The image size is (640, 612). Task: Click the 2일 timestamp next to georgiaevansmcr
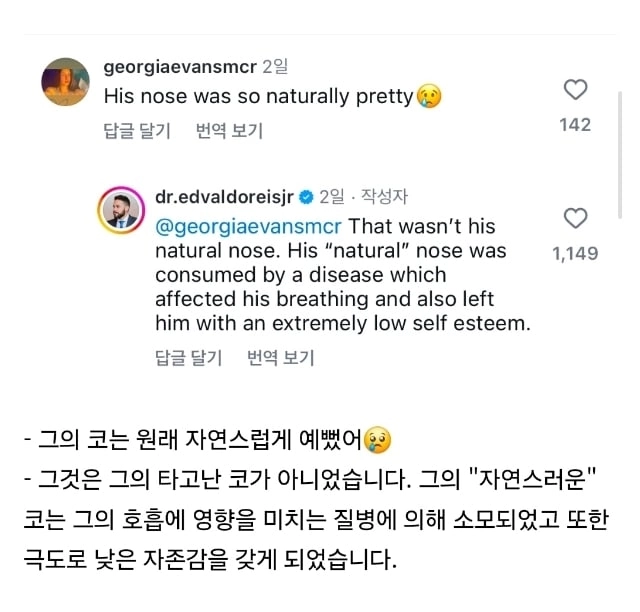pyautogui.click(x=273, y=68)
